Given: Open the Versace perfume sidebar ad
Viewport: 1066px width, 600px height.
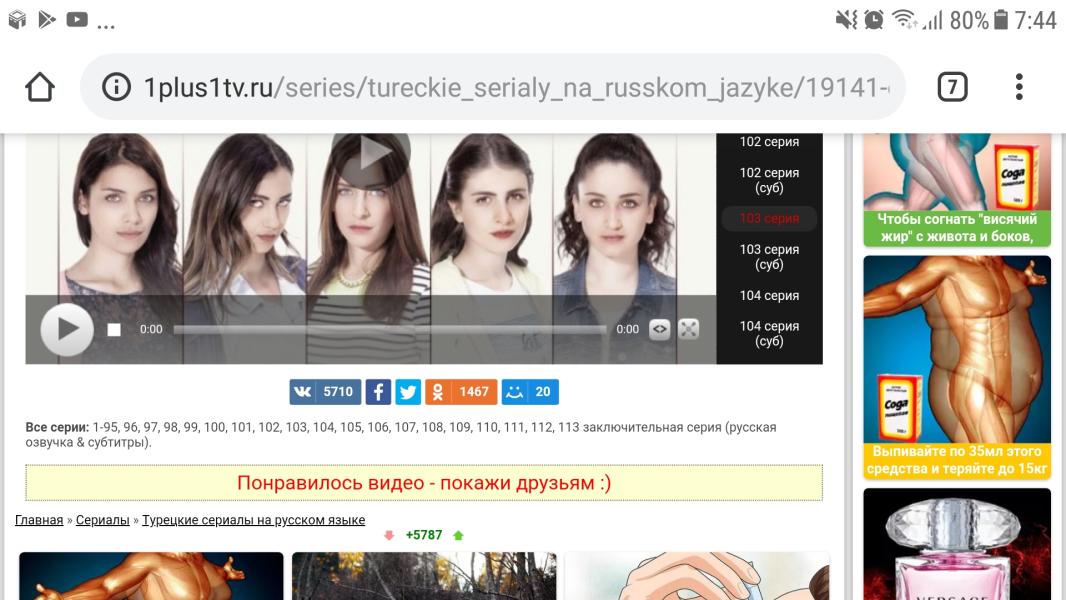Looking at the screenshot, I should point(957,544).
